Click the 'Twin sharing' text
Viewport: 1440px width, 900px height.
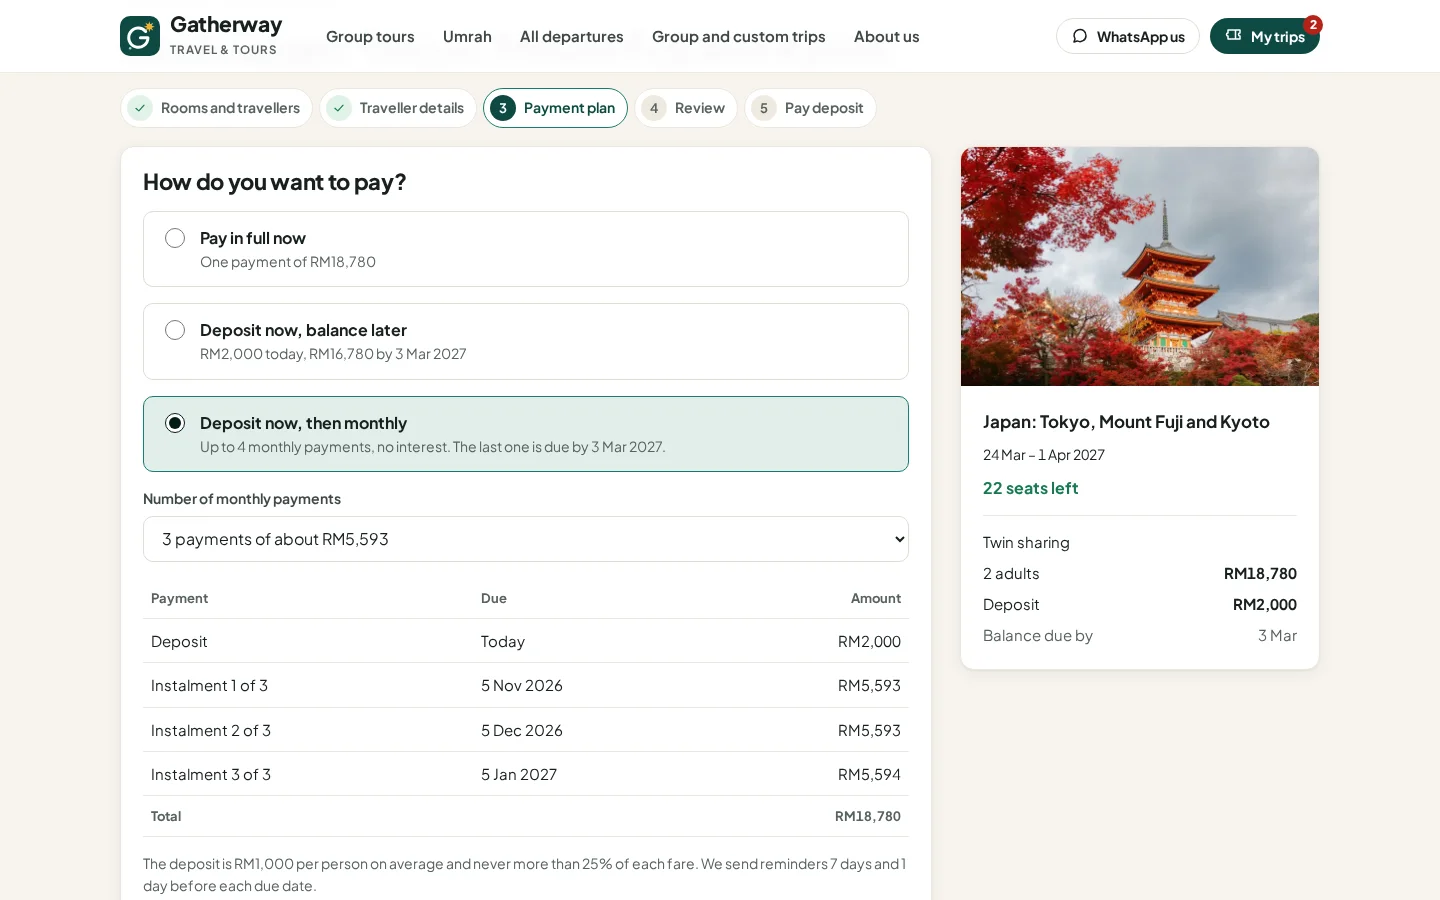[x=1026, y=543]
